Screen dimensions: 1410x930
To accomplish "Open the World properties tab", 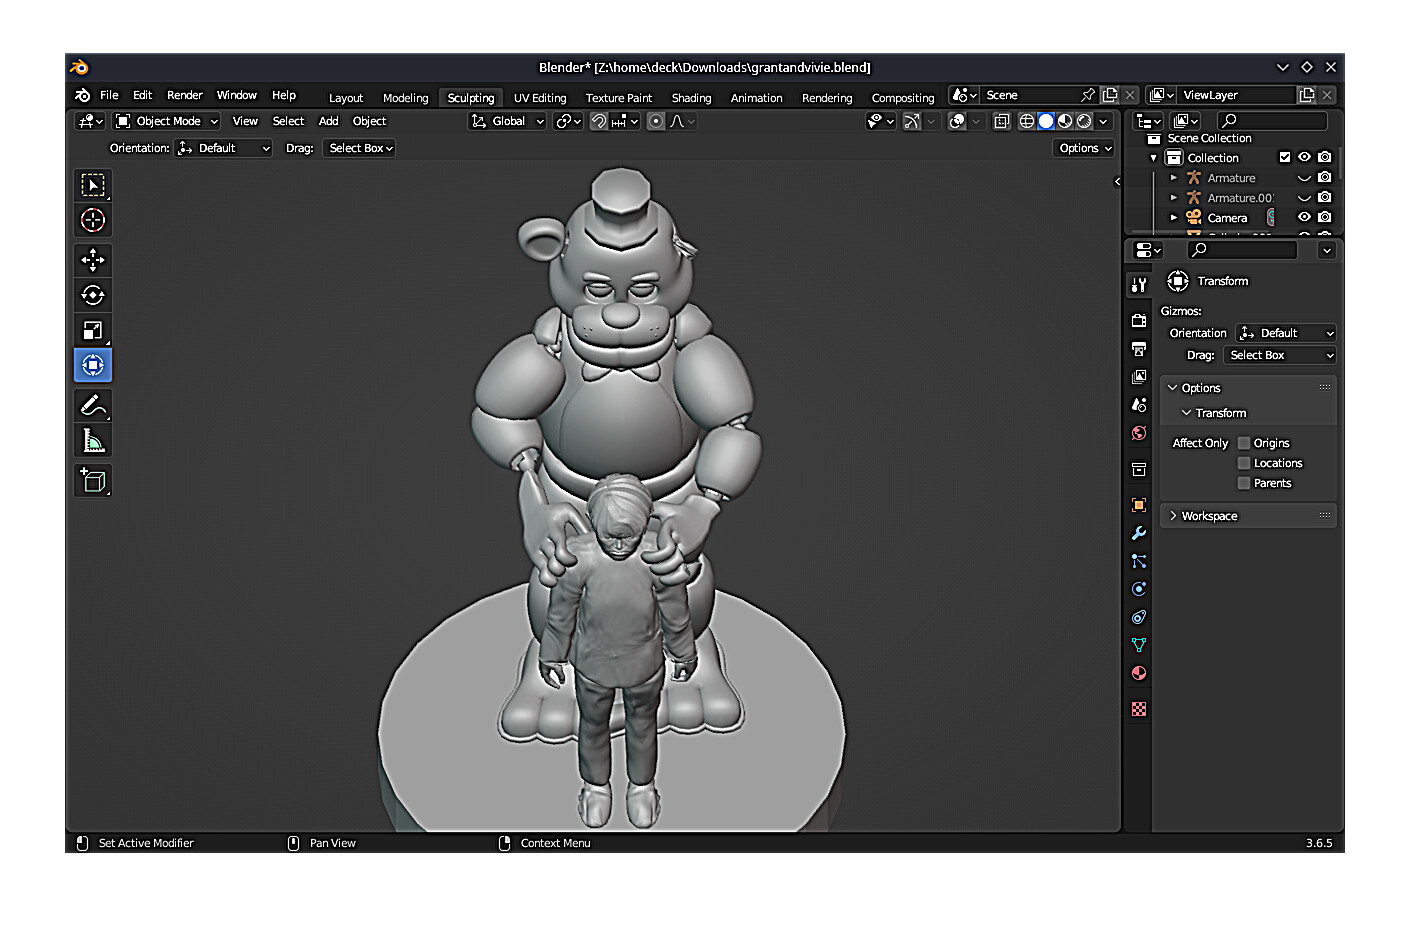I will tap(1139, 433).
